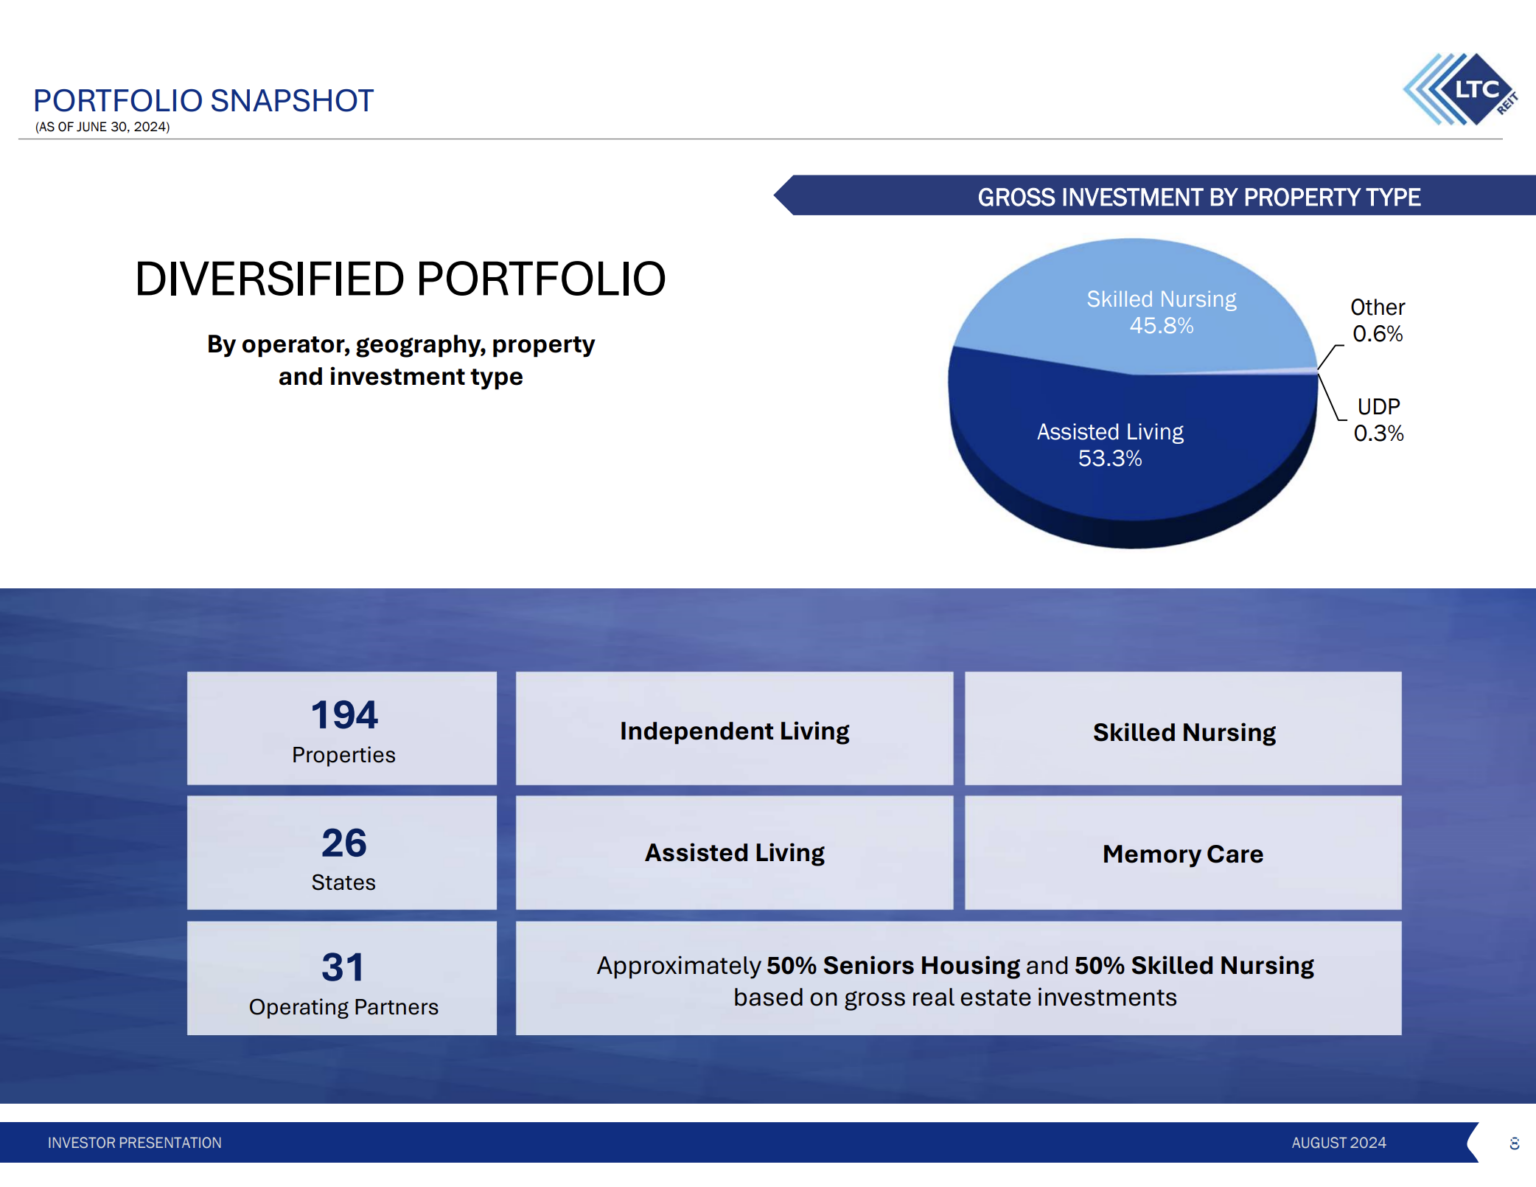Click the AUGUST 2024 footer label
Screen dimensions: 1536x1187
click(x=1338, y=1142)
